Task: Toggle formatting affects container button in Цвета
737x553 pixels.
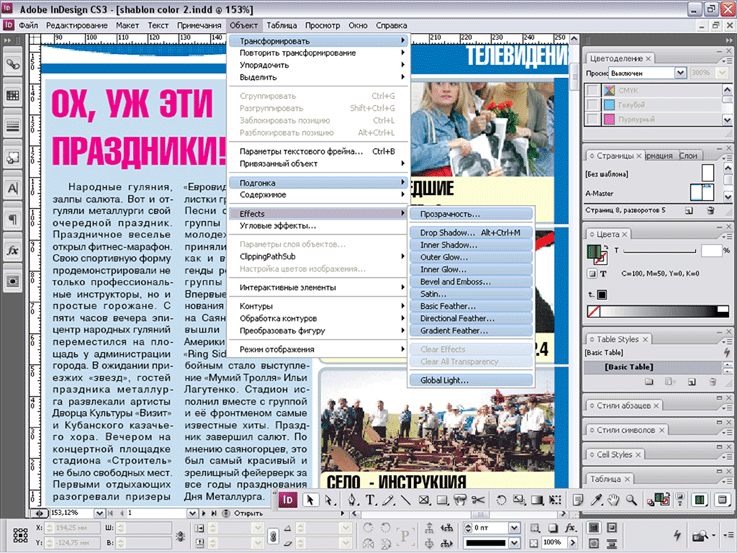Action: click(592, 274)
